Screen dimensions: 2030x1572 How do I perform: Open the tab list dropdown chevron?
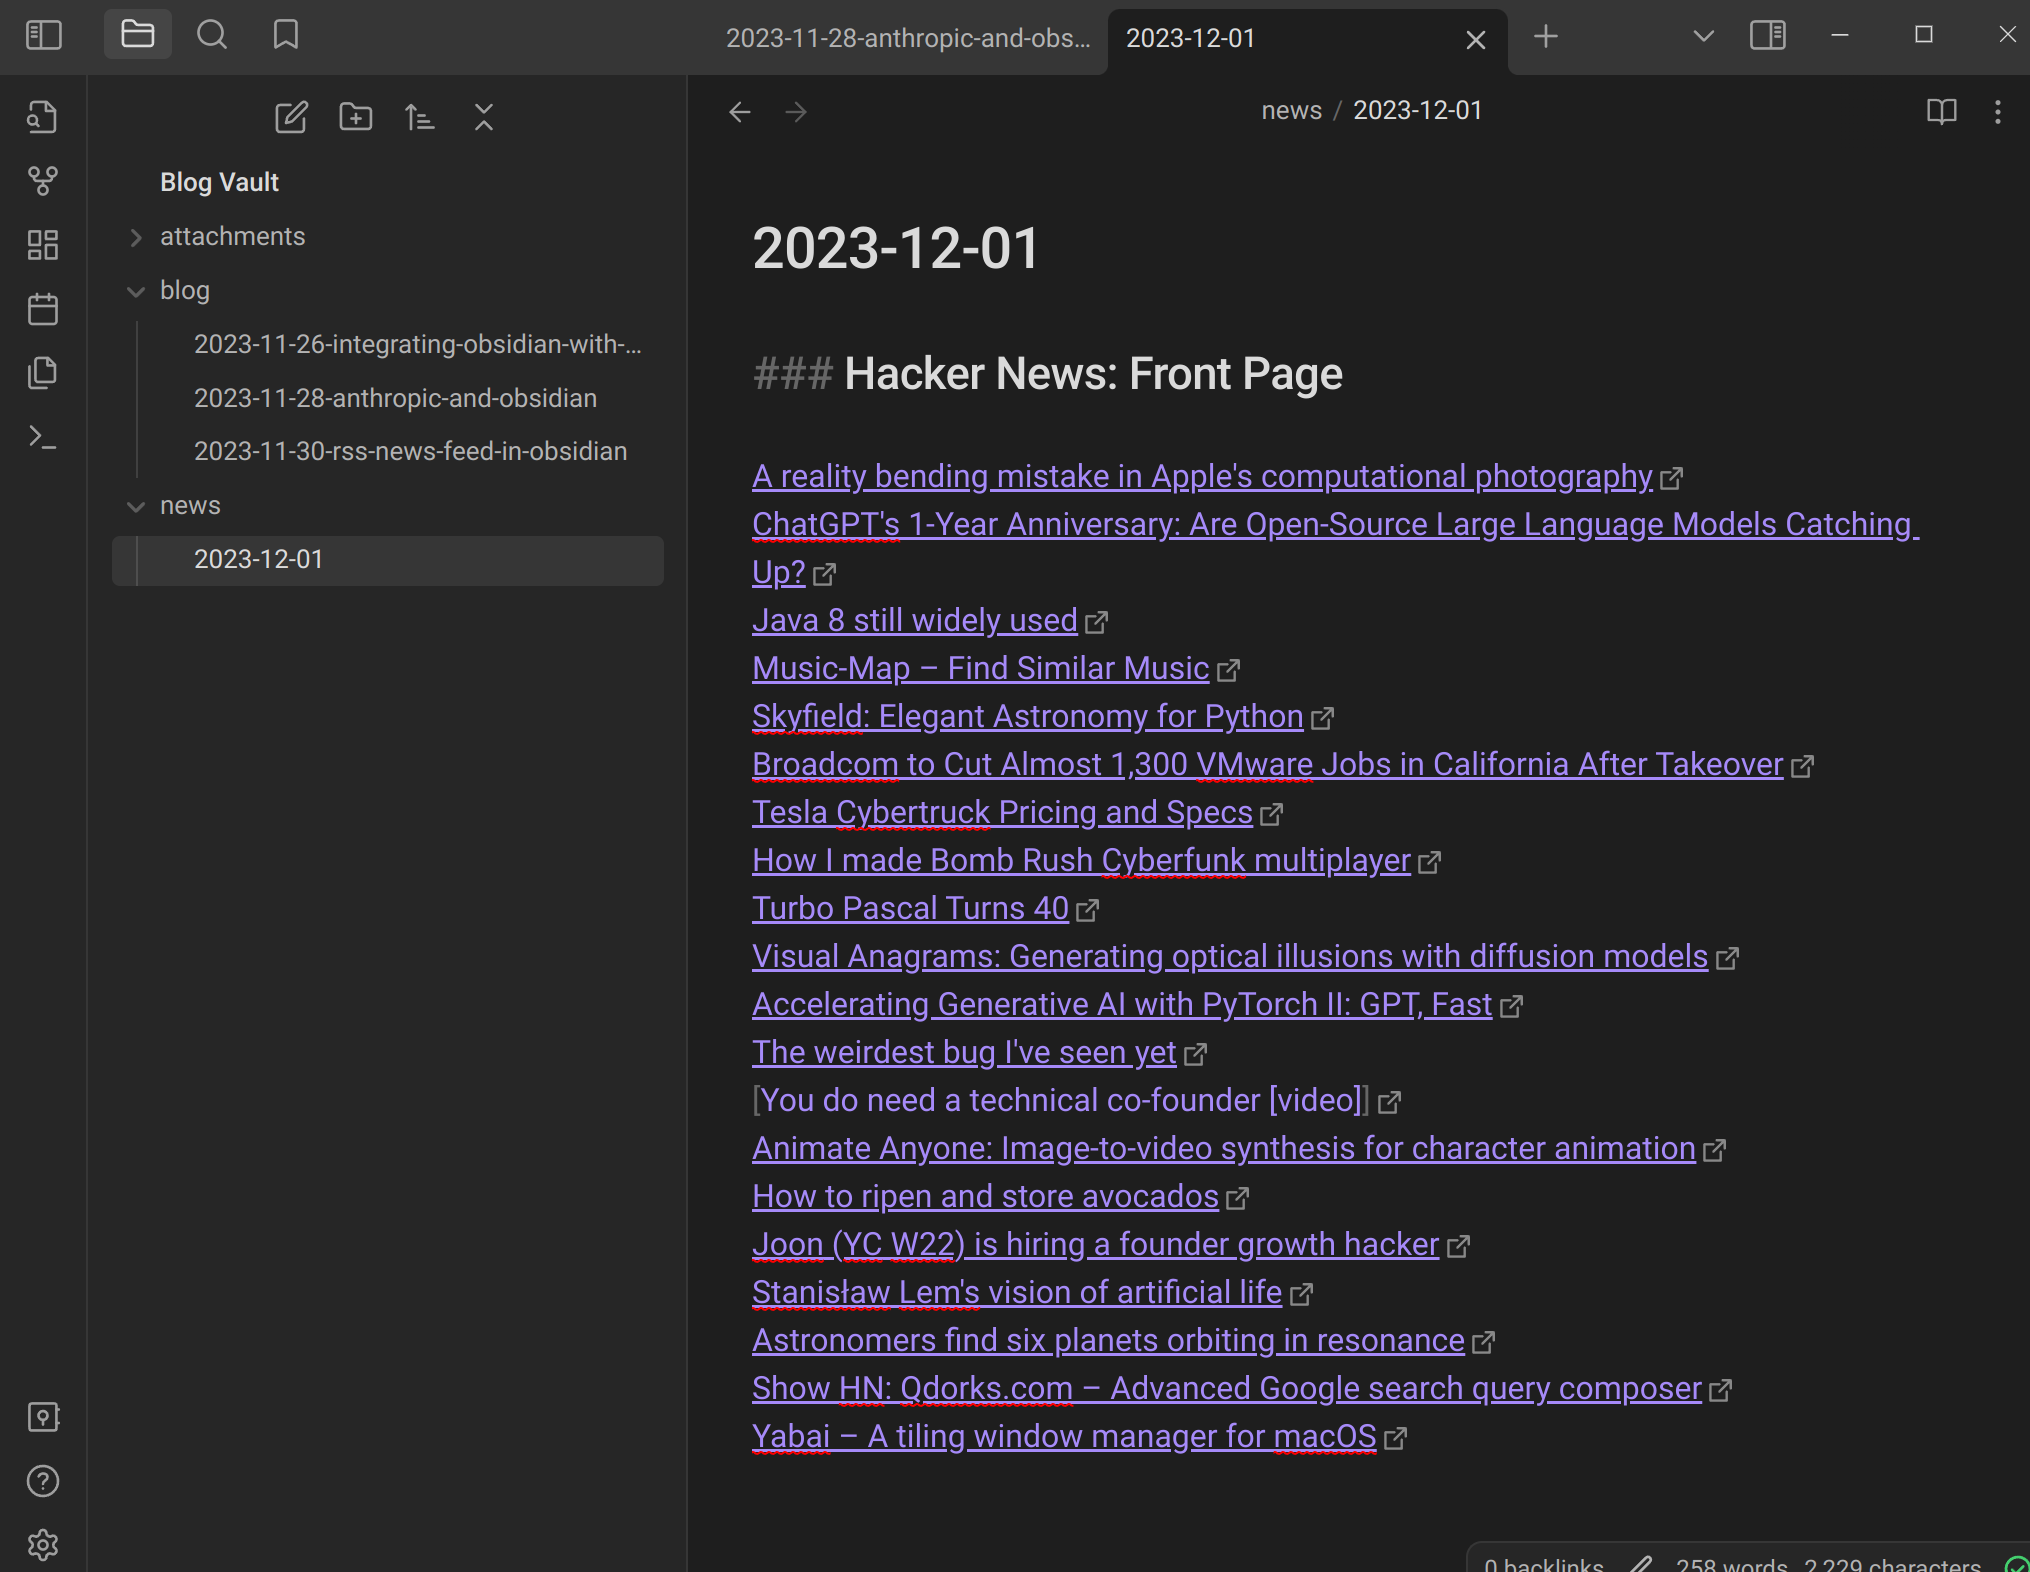click(1702, 34)
